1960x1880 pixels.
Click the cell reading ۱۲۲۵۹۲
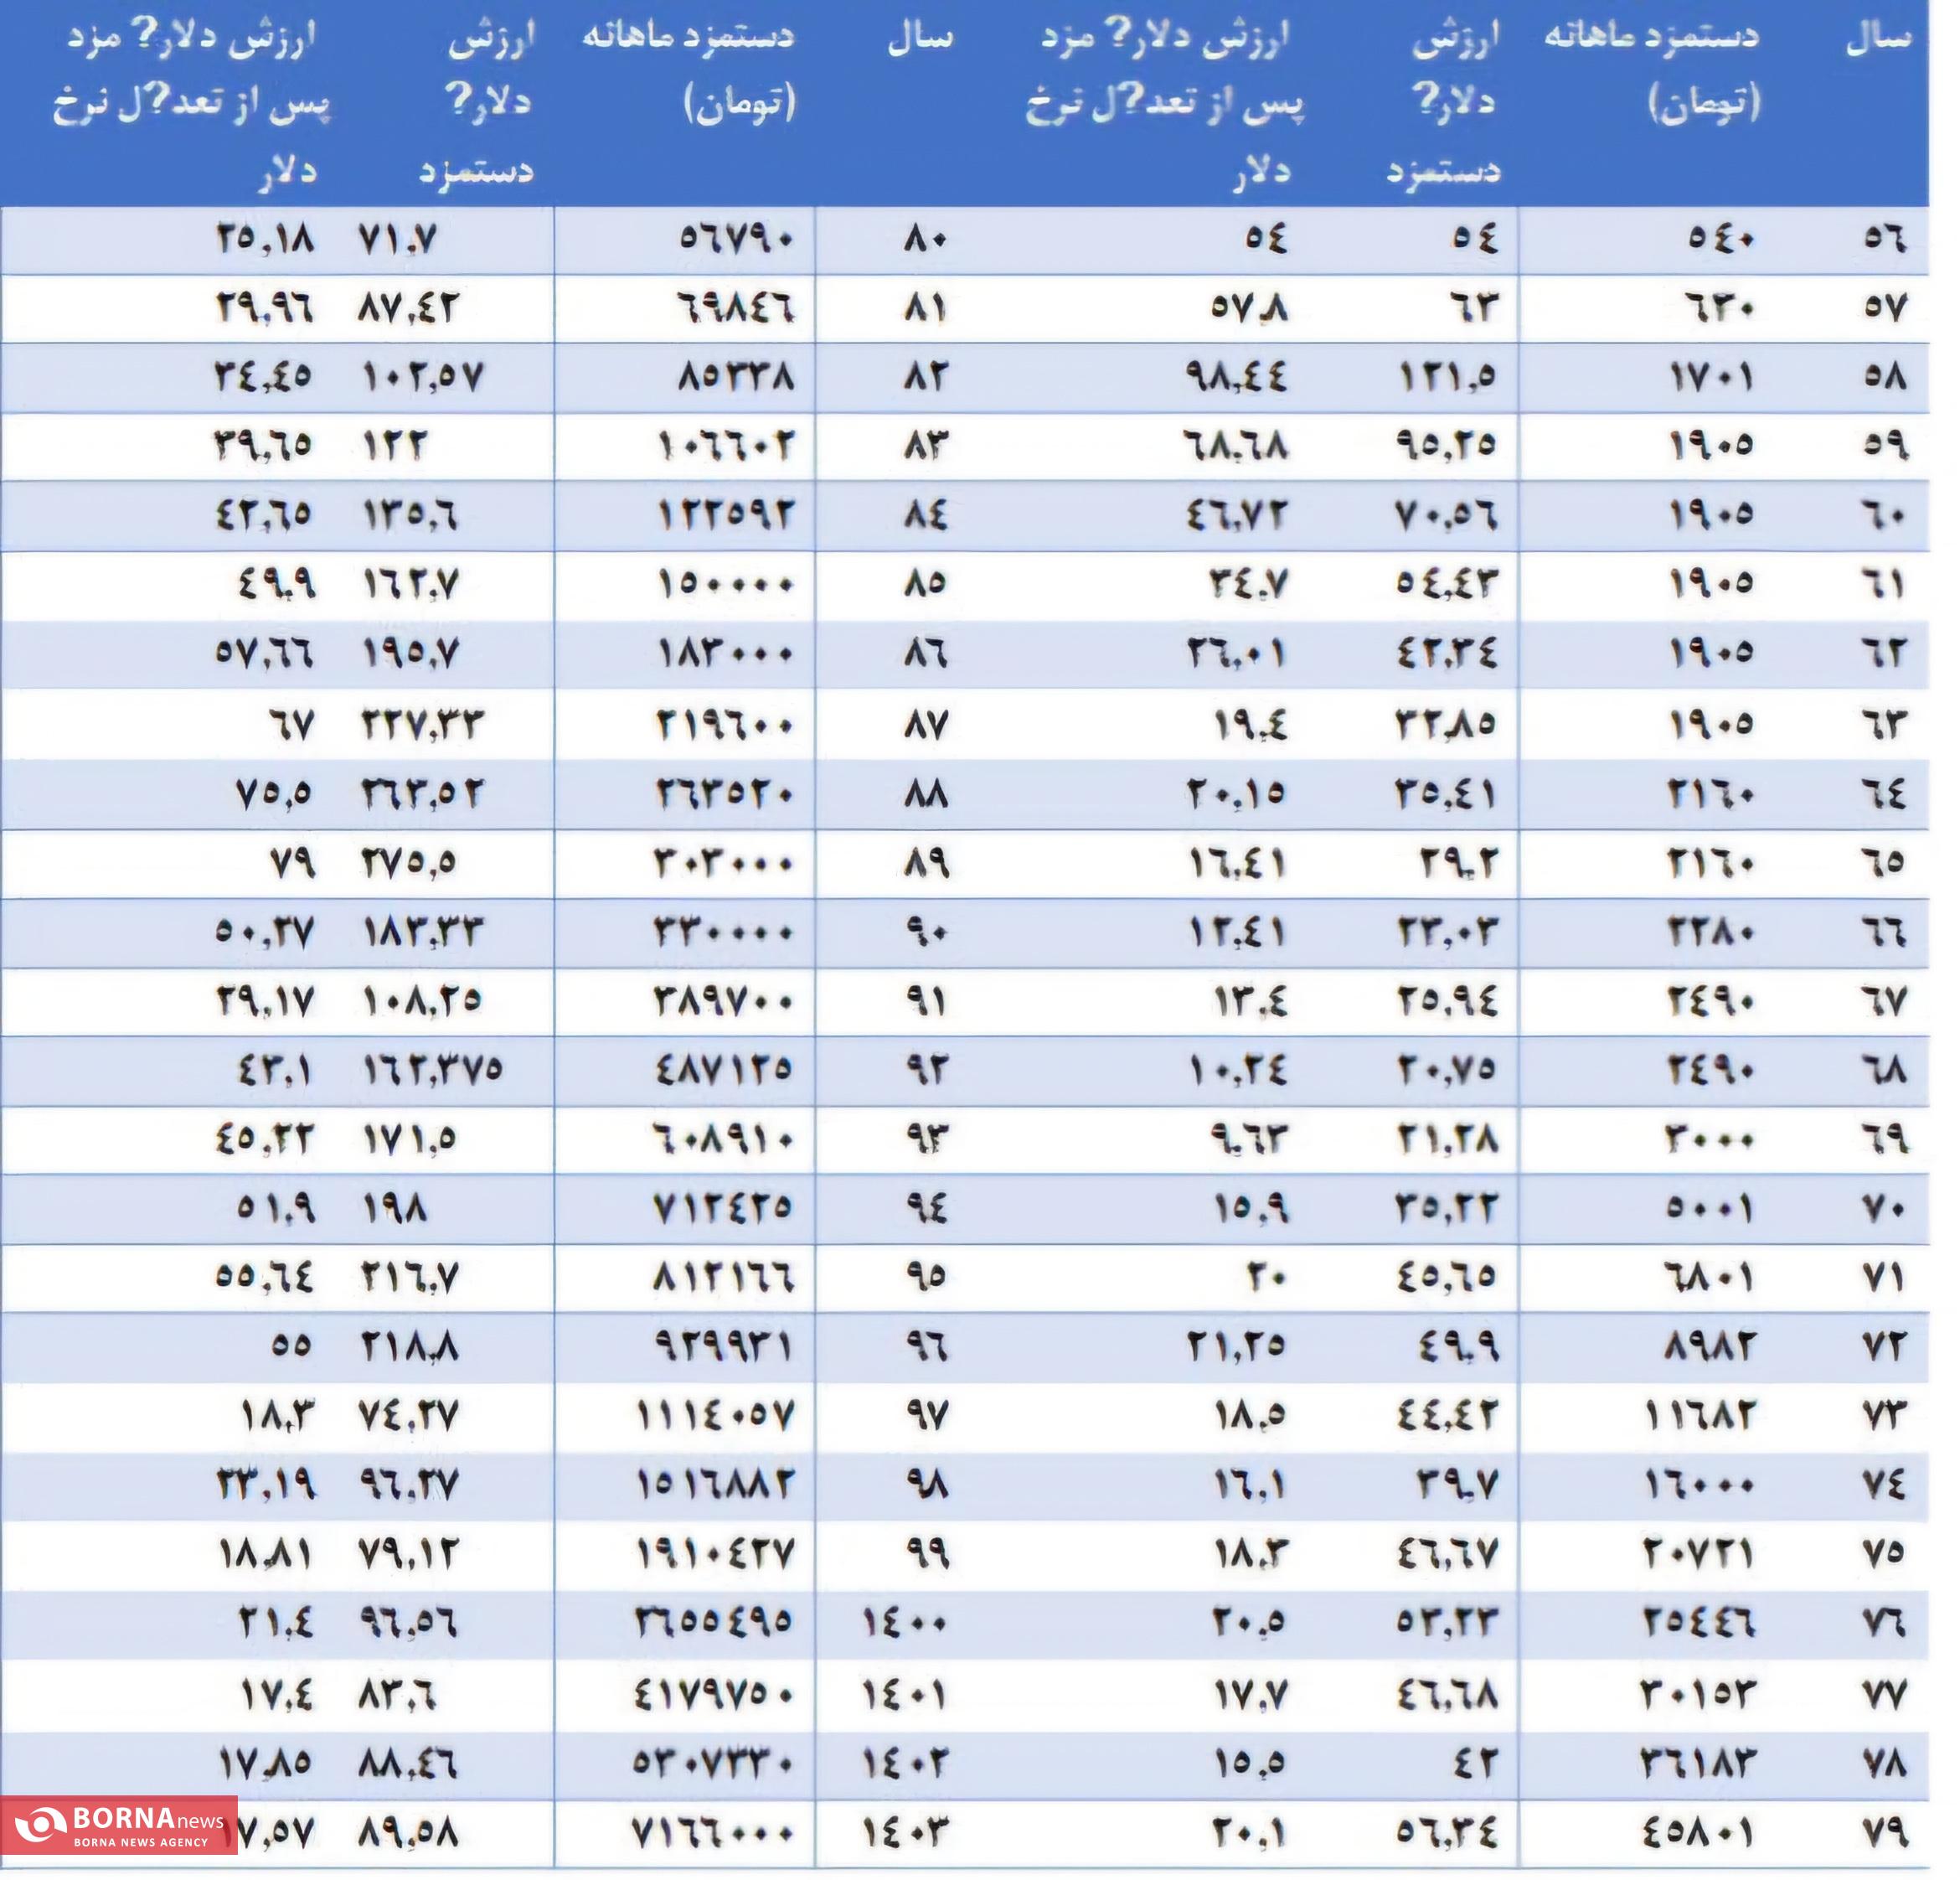pos(725,515)
